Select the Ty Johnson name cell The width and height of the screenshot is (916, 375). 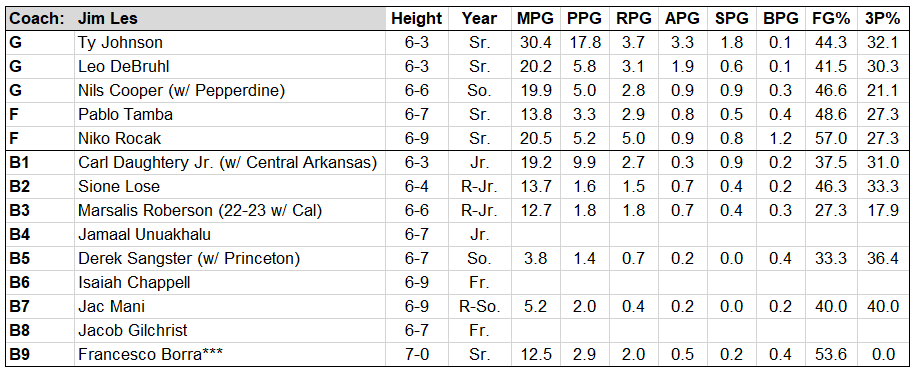[x=230, y=43]
